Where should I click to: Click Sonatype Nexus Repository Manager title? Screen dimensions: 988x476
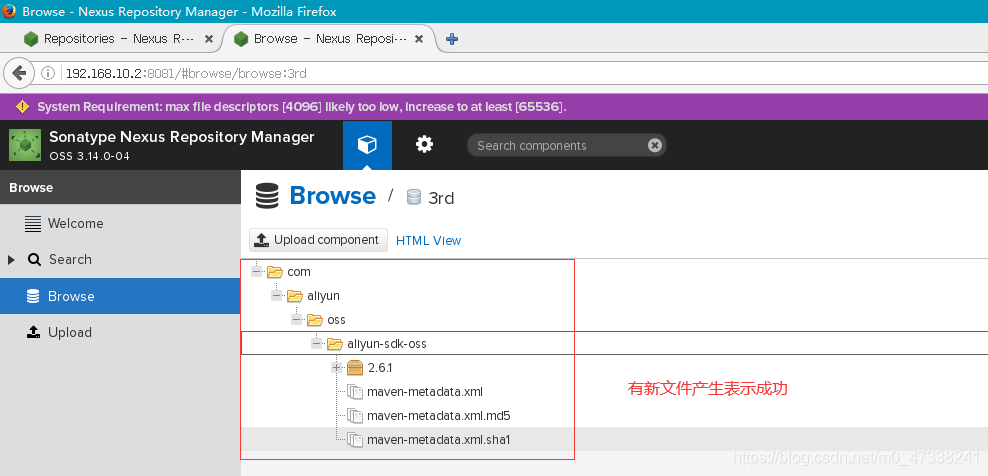point(181,137)
